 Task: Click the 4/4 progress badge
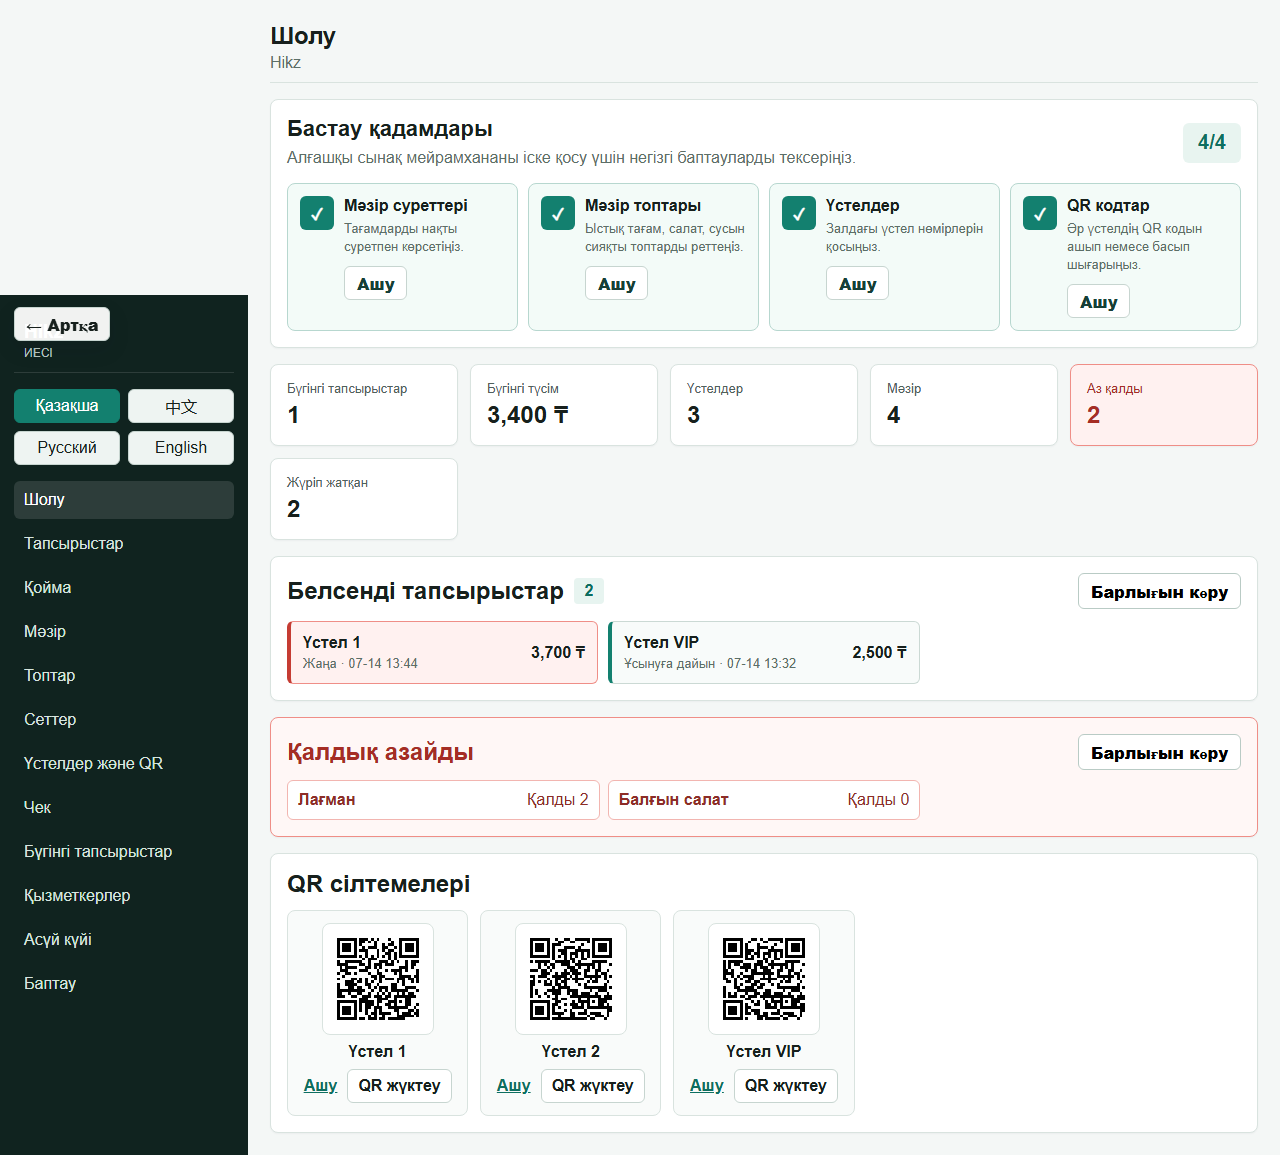click(x=1212, y=143)
